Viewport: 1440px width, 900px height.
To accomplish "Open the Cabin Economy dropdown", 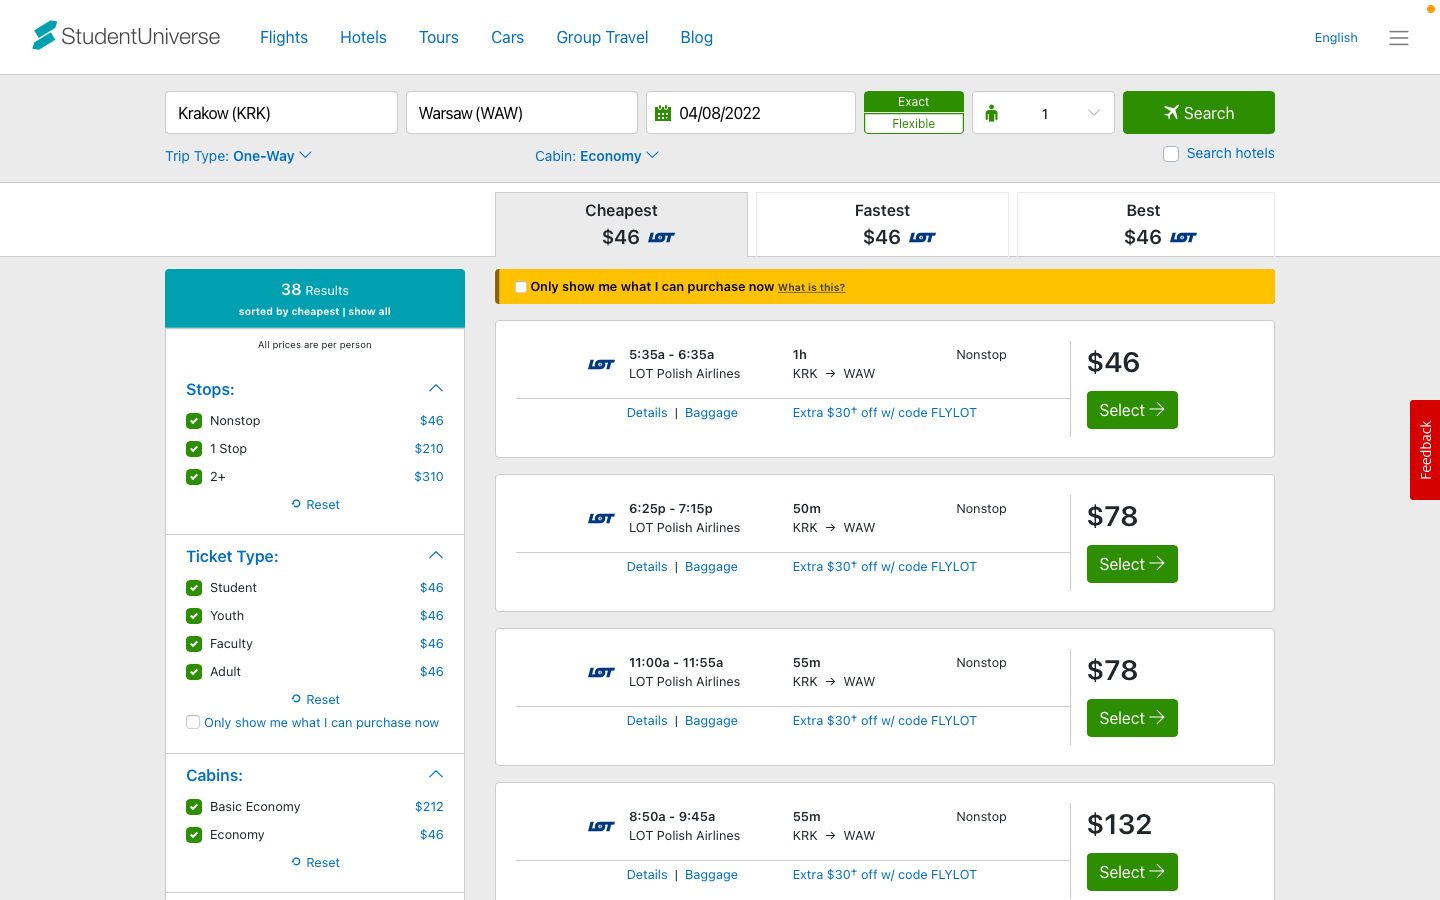I will [597, 156].
